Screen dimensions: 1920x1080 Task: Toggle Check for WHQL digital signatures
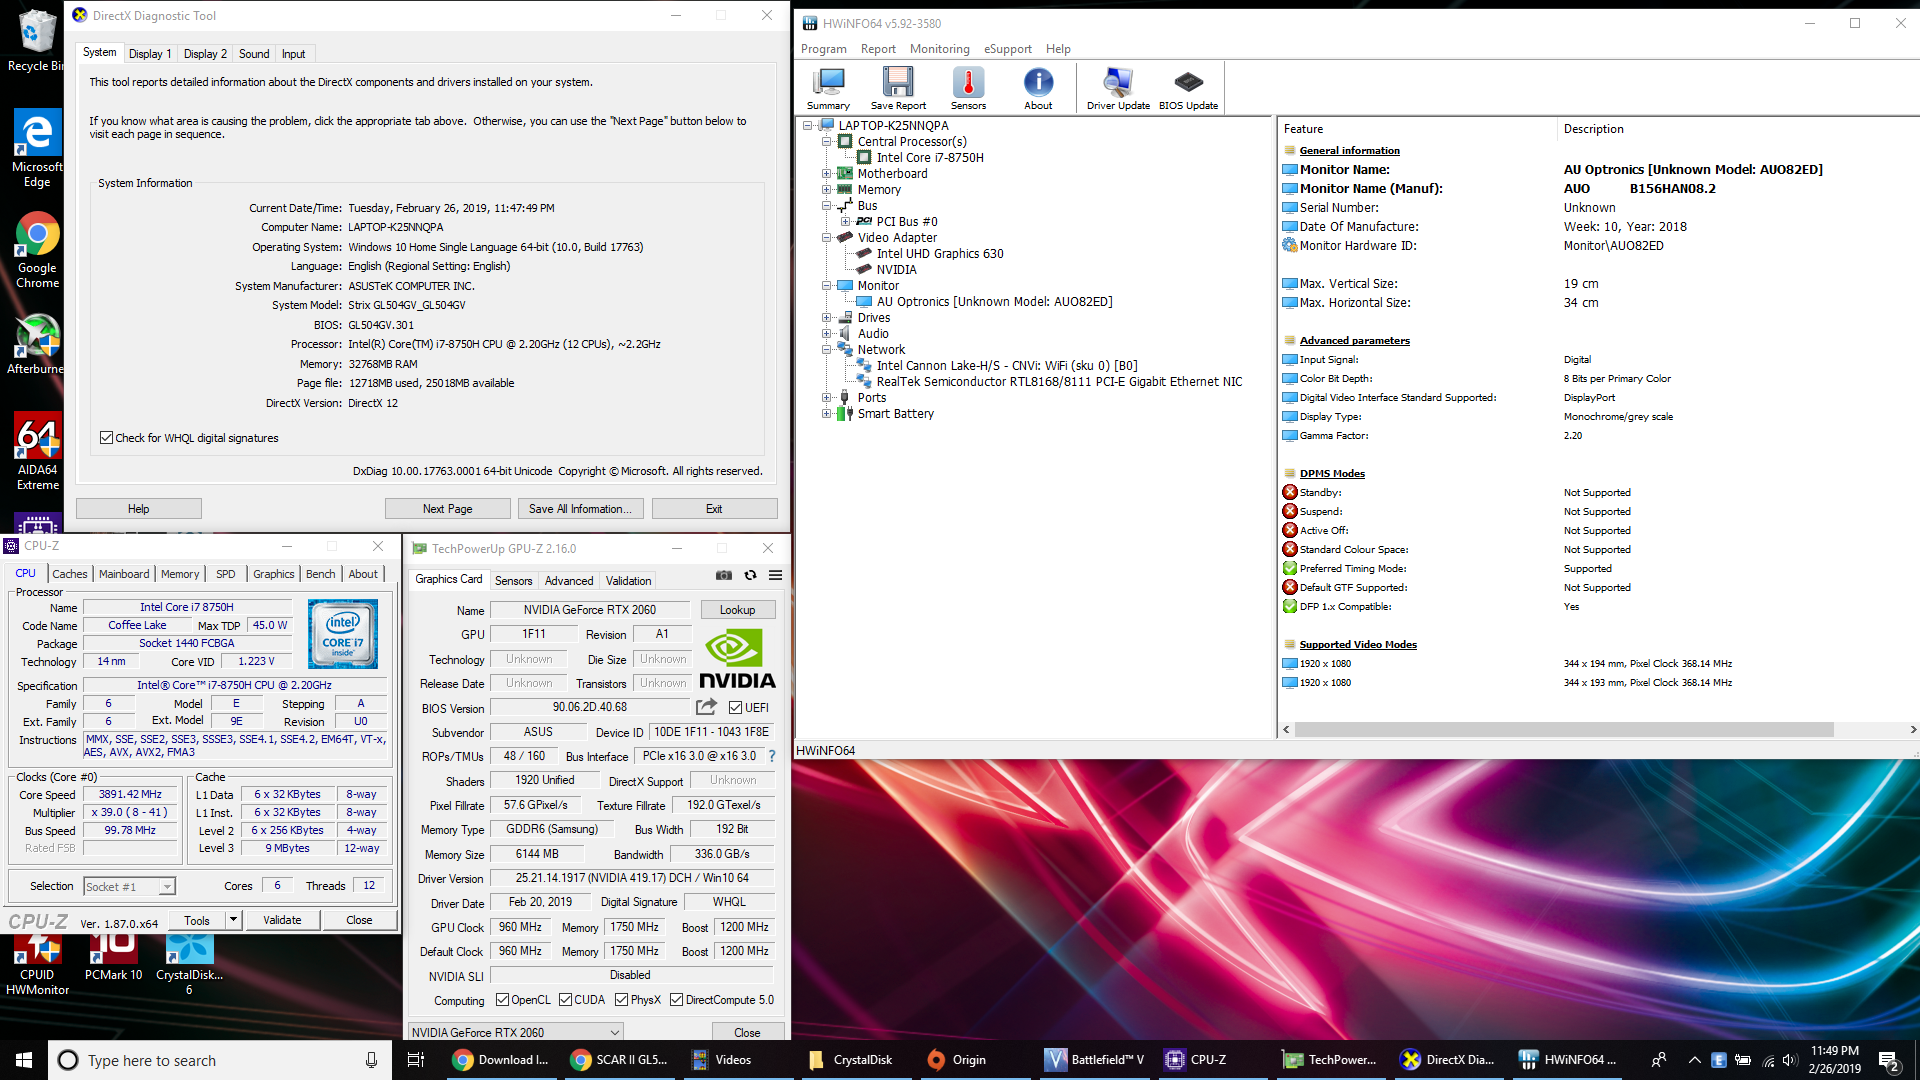pos(106,438)
